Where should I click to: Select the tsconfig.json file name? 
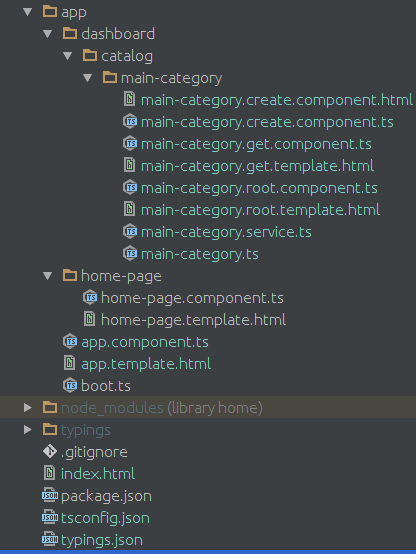(105, 518)
